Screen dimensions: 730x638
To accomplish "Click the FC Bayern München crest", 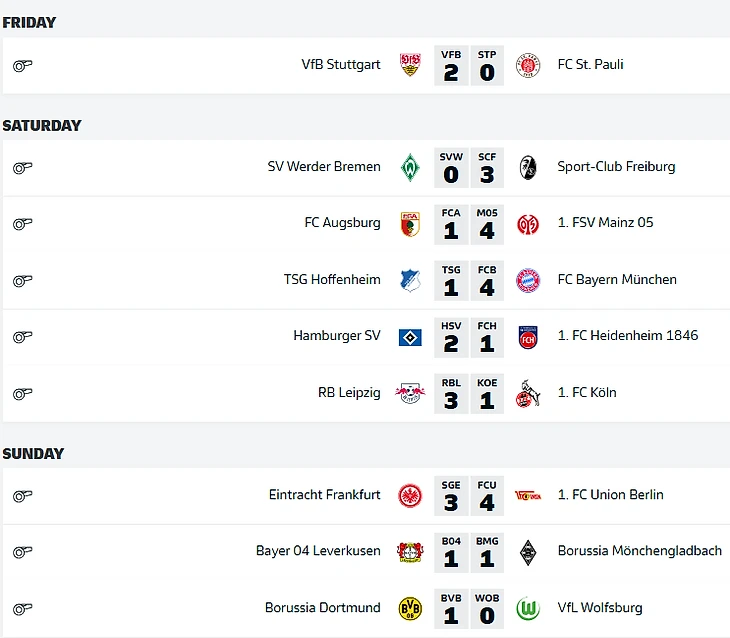I will tap(528, 280).
